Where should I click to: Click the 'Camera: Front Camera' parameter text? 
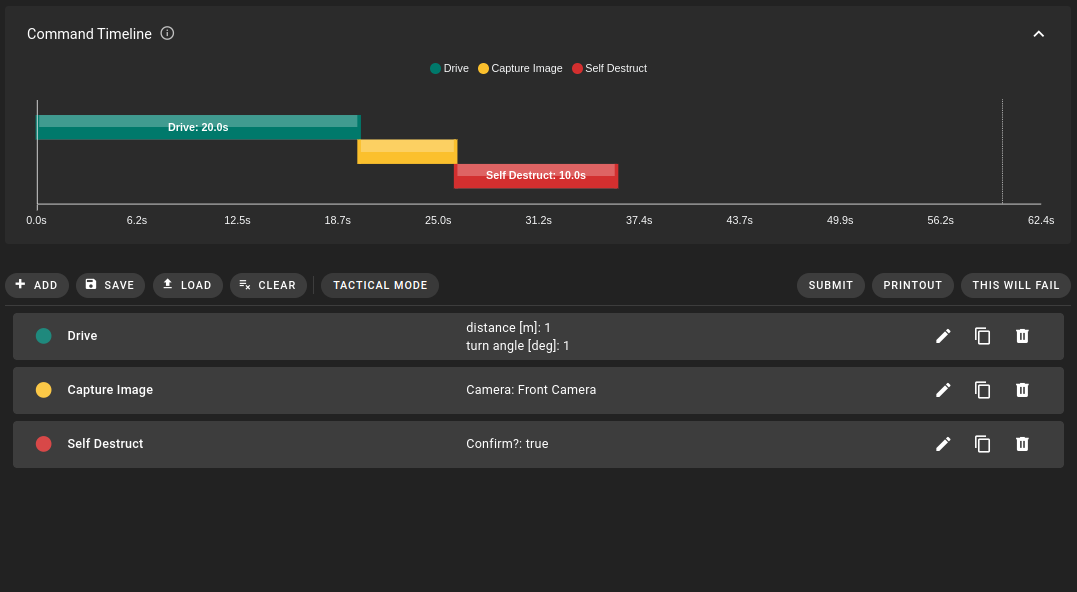pyautogui.click(x=531, y=390)
